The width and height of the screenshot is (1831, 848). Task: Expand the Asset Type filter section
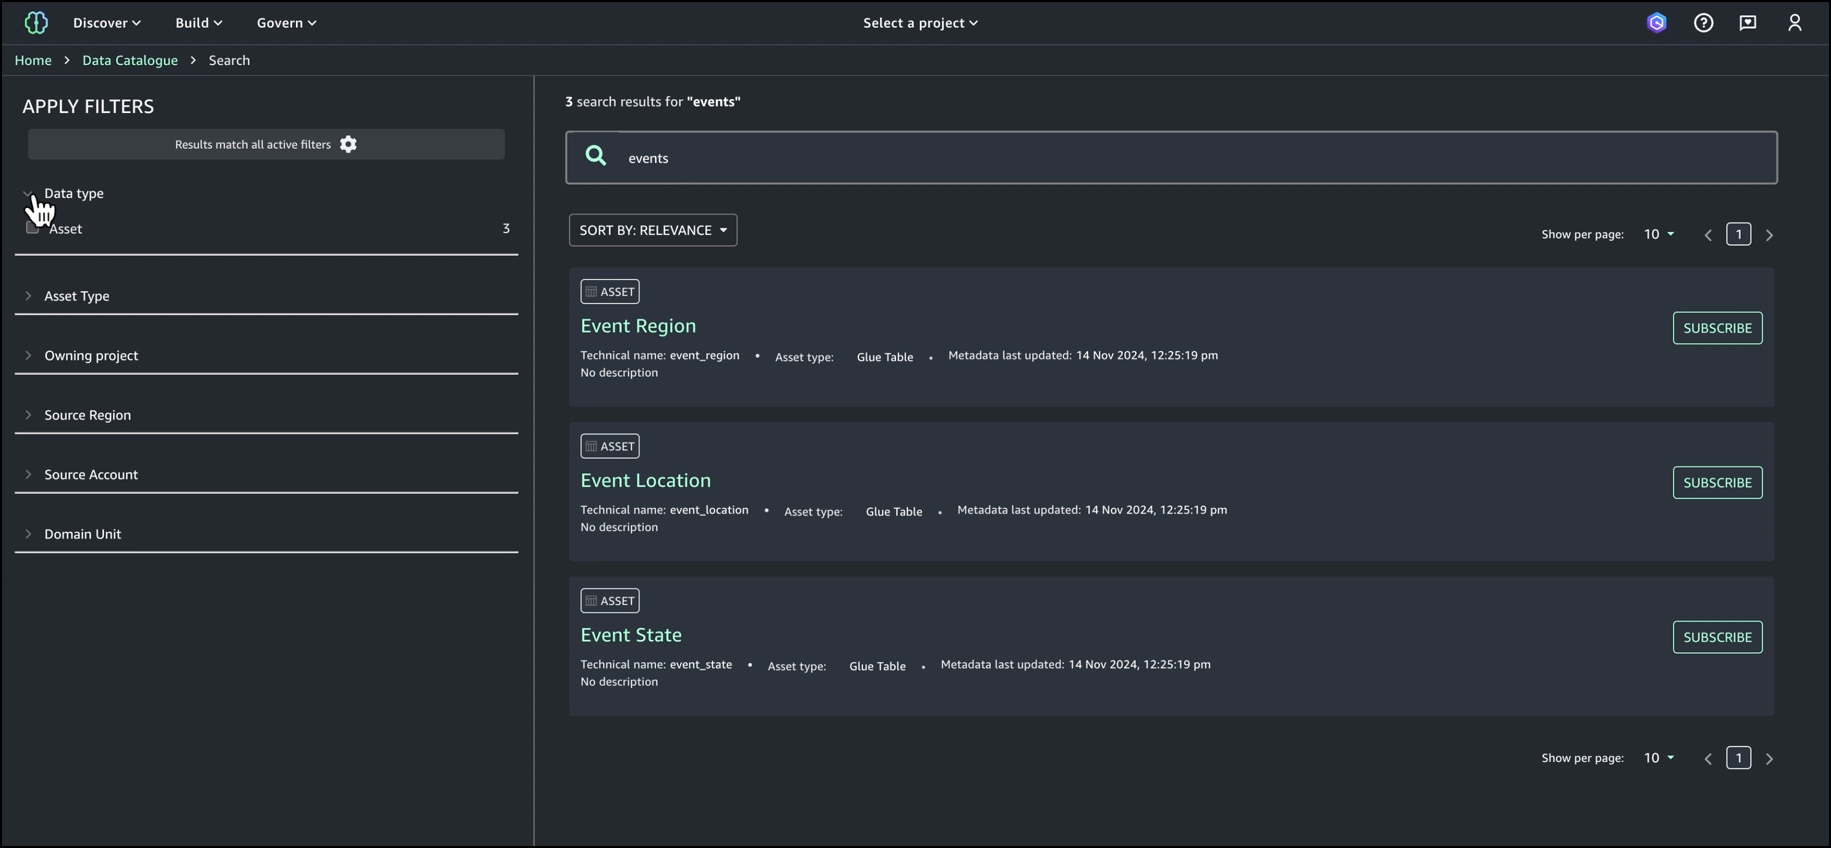pos(28,296)
